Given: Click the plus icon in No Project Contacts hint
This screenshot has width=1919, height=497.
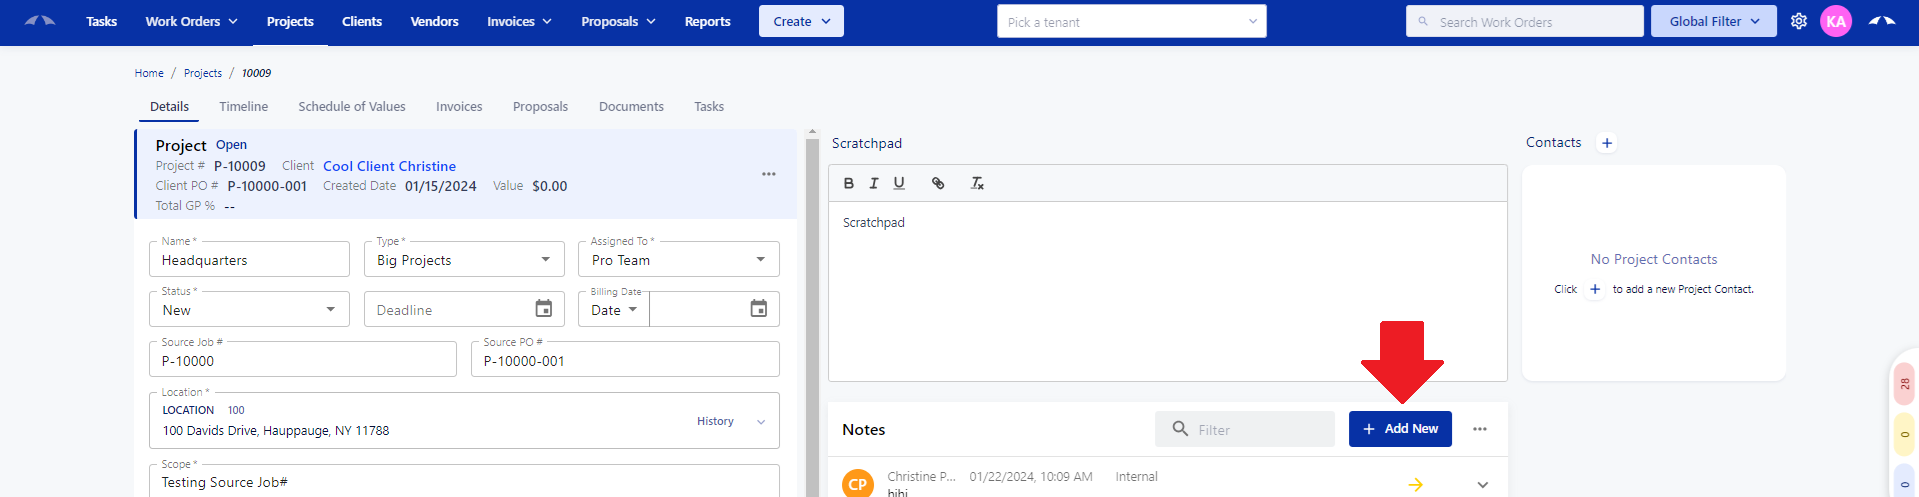Looking at the screenshot, I should click(1595, 289).
